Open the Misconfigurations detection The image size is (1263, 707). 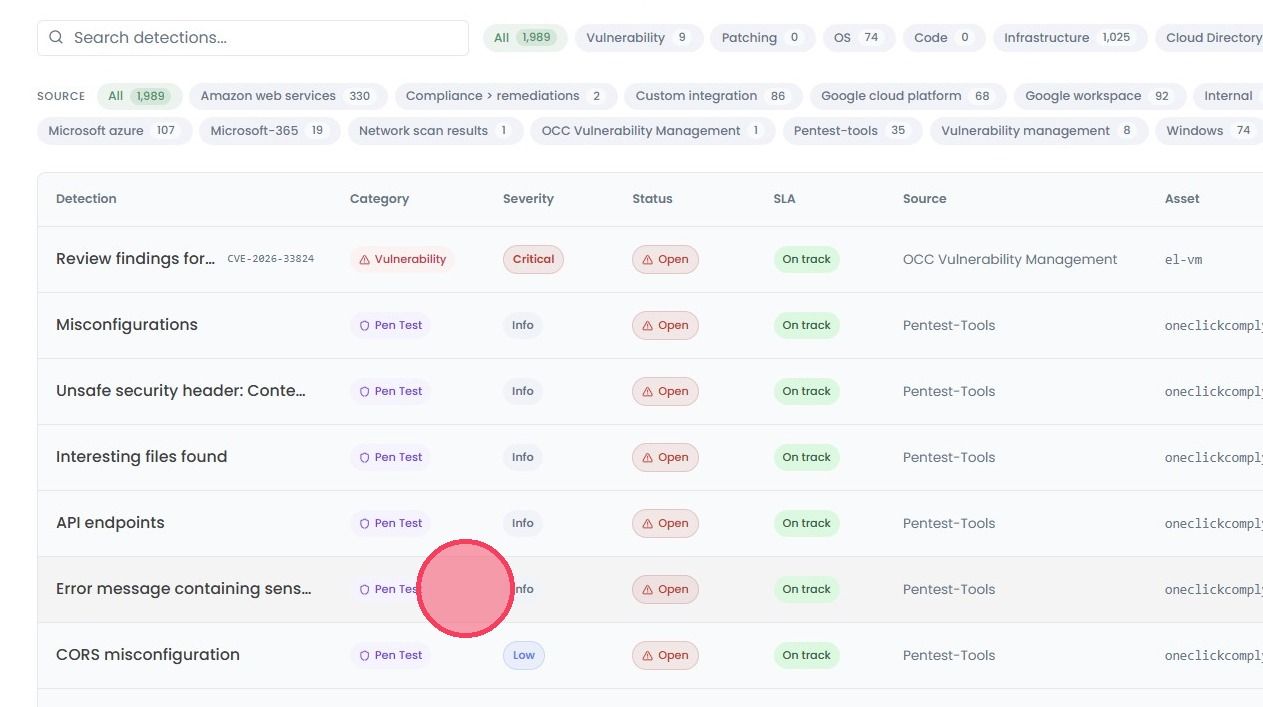point(127,325)
